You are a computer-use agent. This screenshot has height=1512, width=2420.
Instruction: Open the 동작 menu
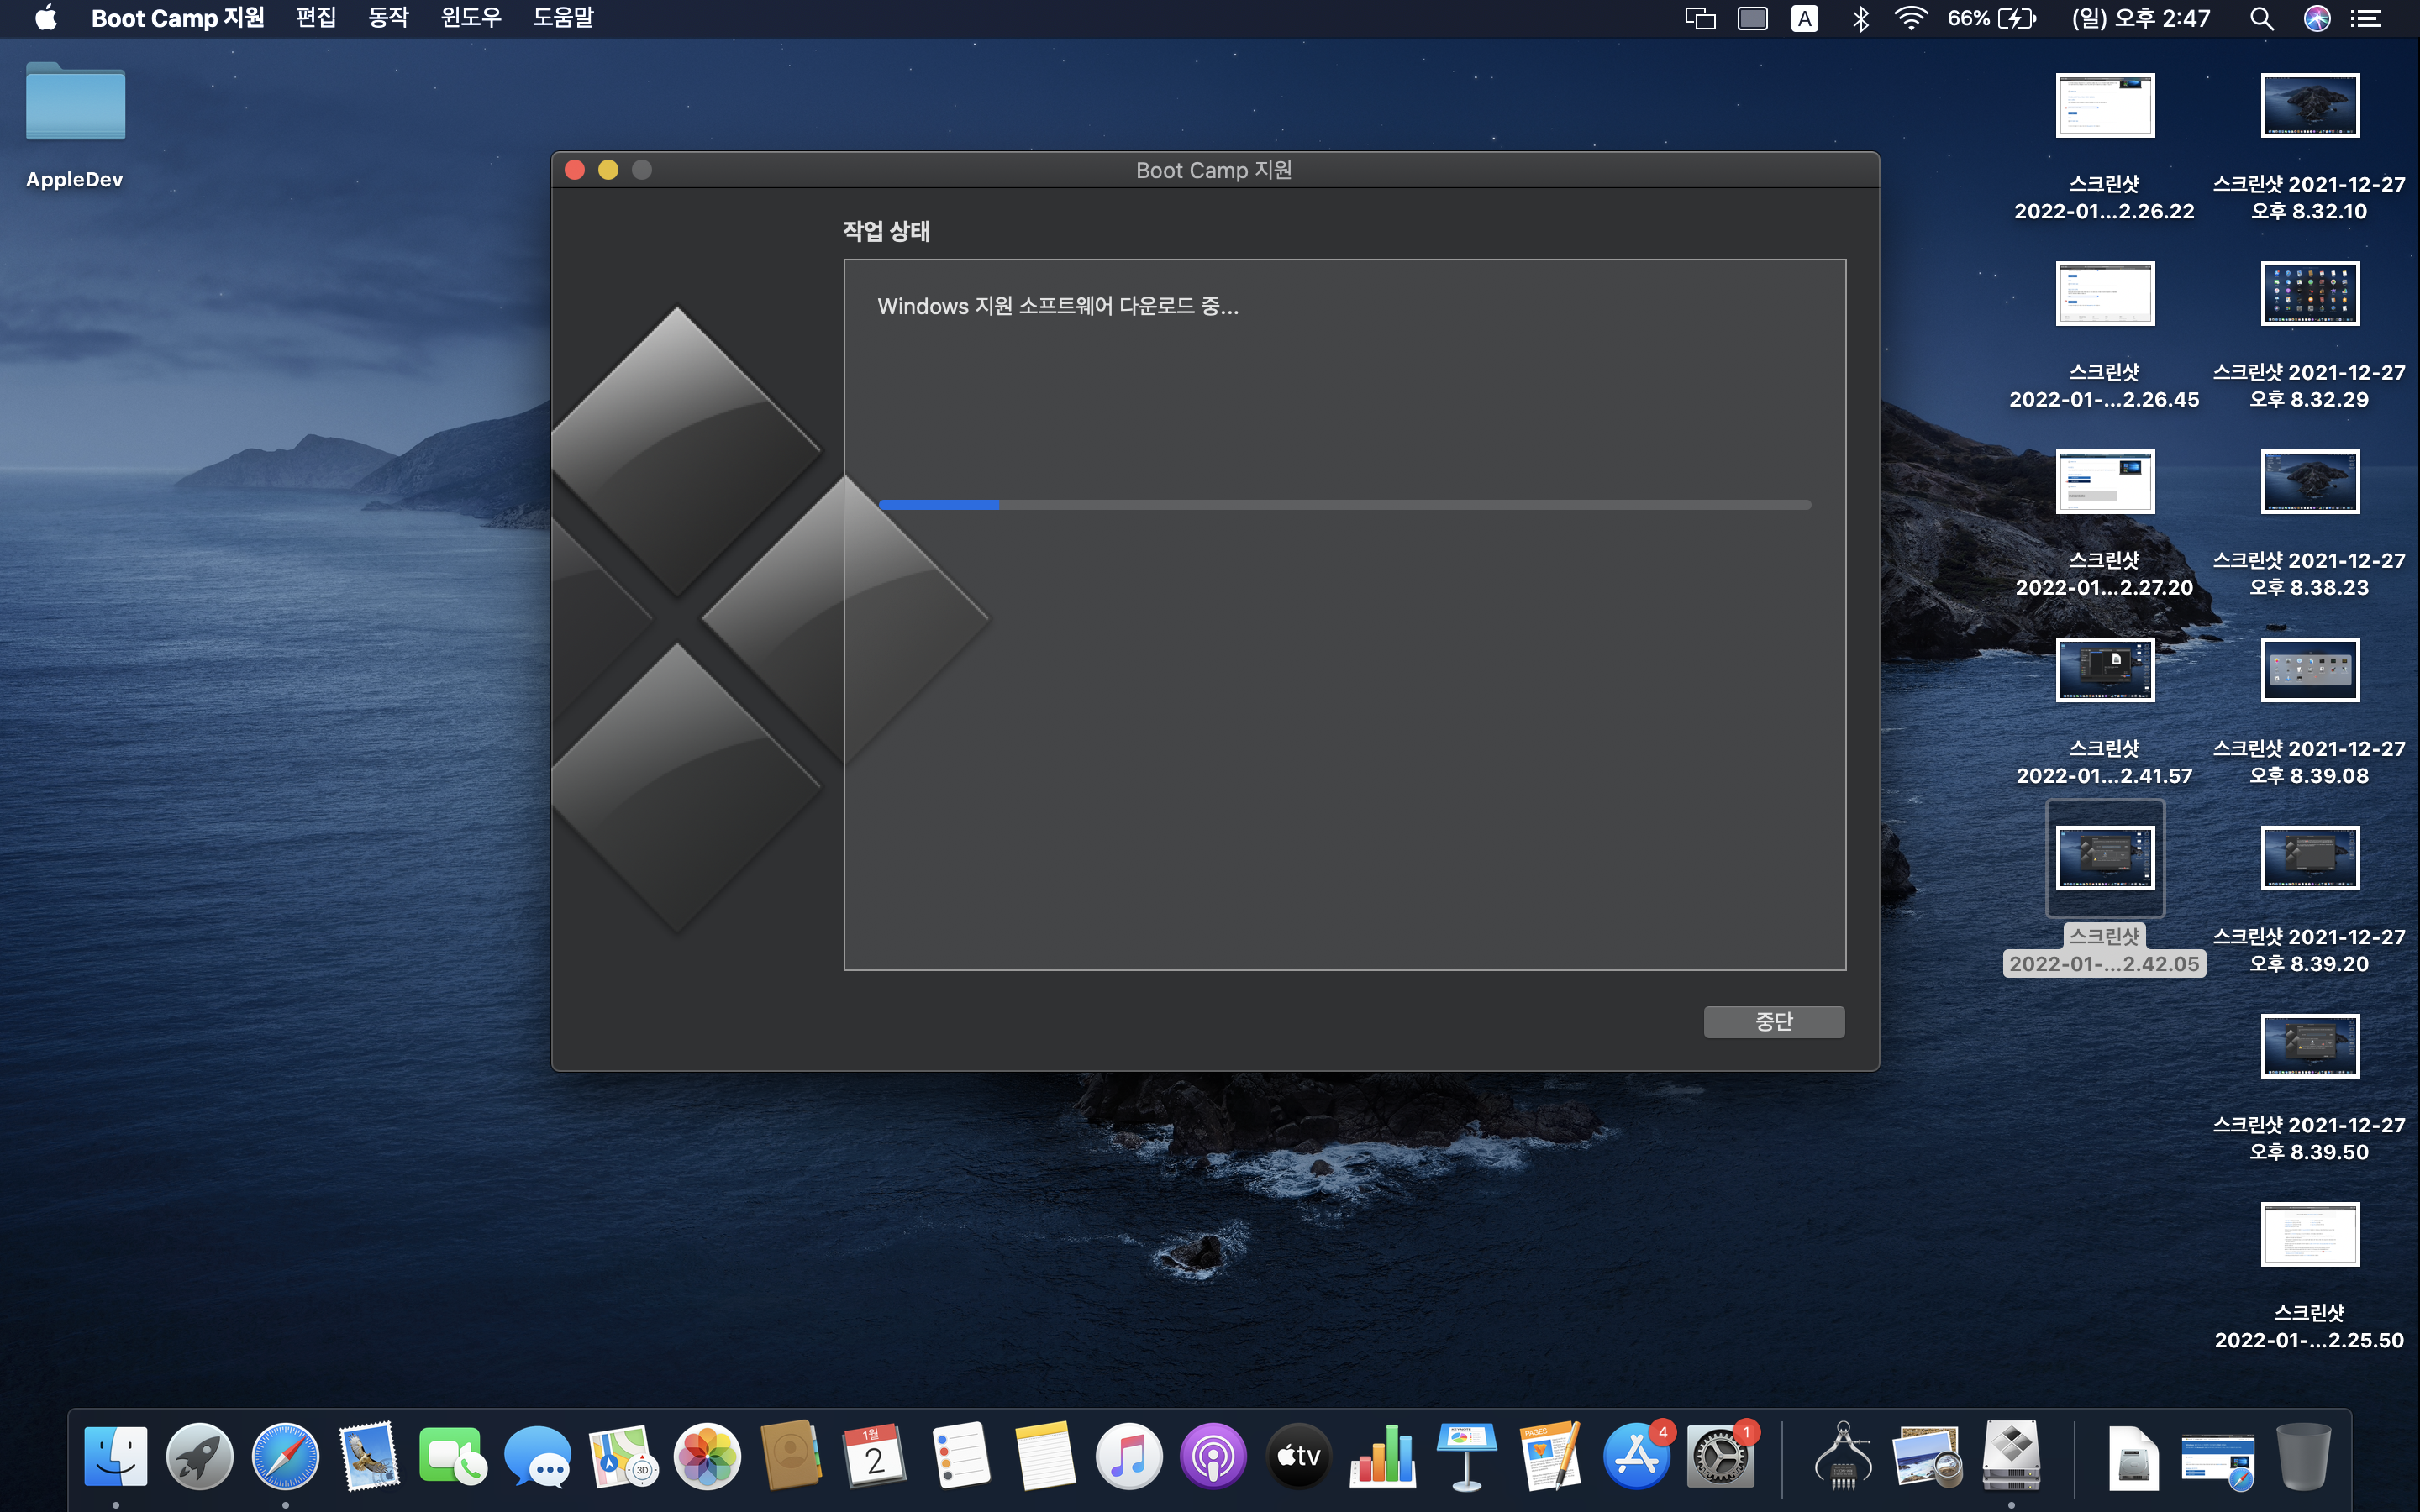coord(388,18)
